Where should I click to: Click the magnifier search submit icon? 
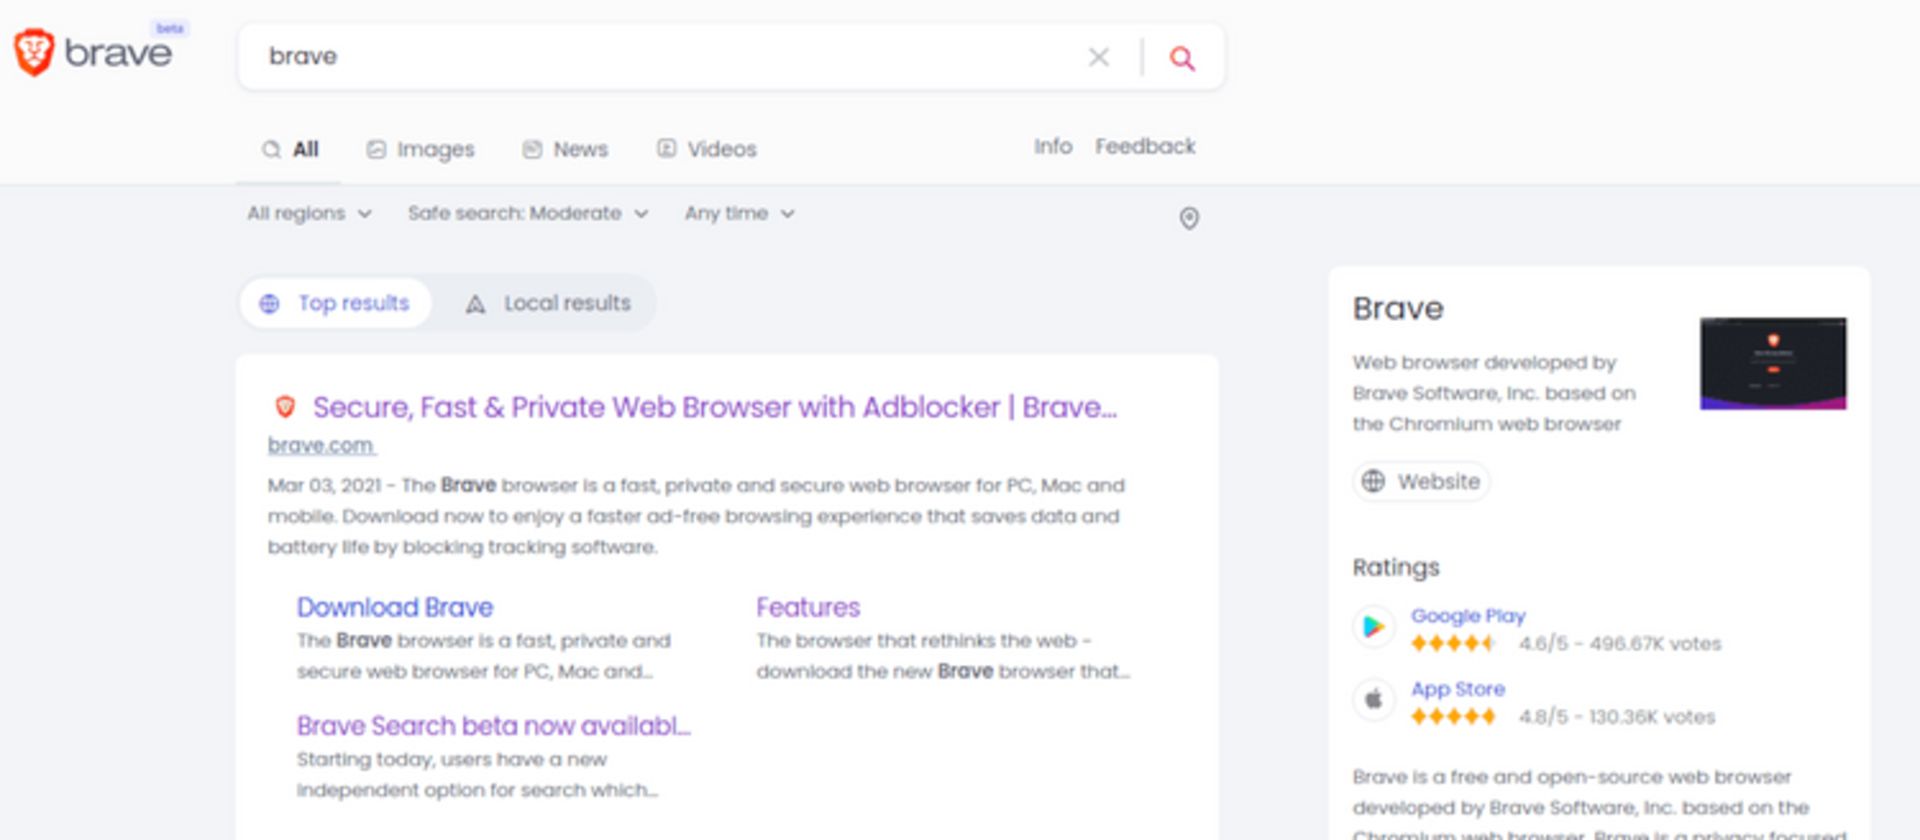click(x=1182, y=58)
